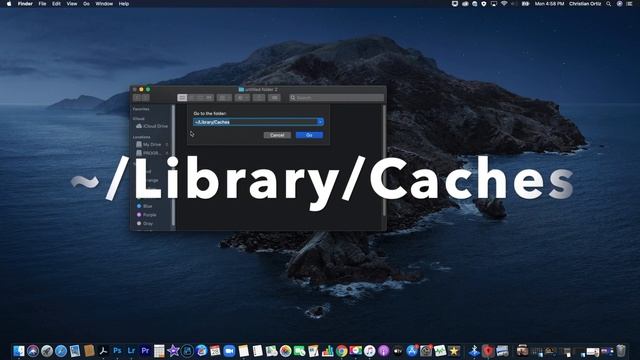Select the Gray tag in sidebar
The height and width of the screenshot is (360, 640).
[x=145, y=224]
